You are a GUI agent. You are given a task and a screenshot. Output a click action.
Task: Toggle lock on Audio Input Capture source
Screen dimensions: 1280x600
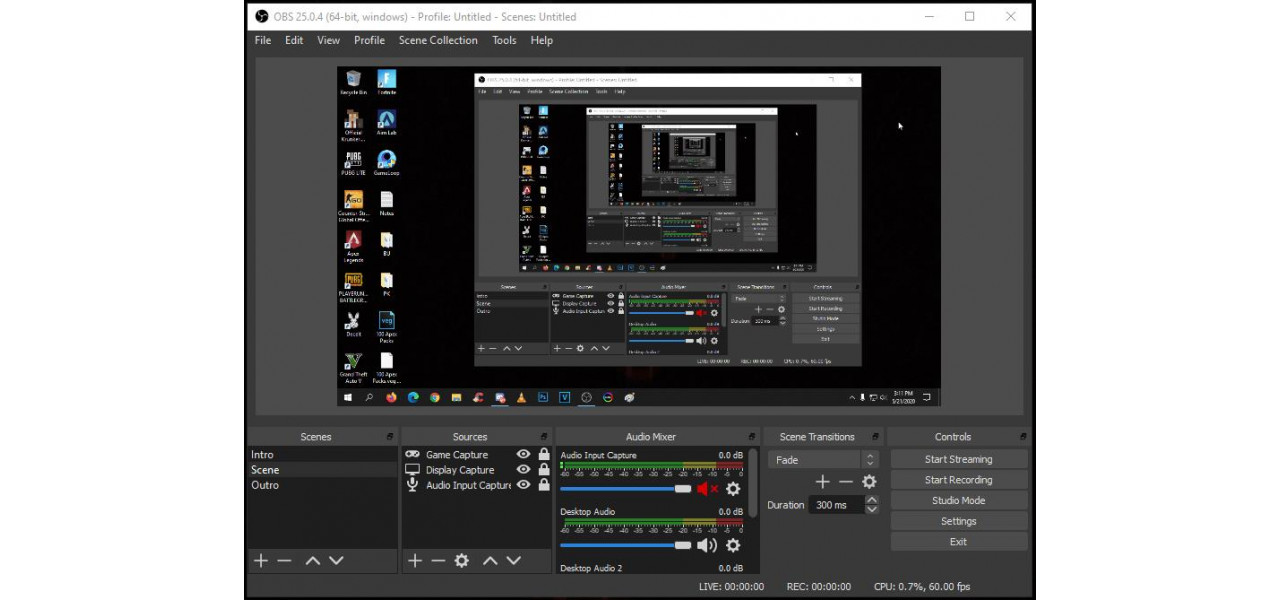(x=544, y=485)
